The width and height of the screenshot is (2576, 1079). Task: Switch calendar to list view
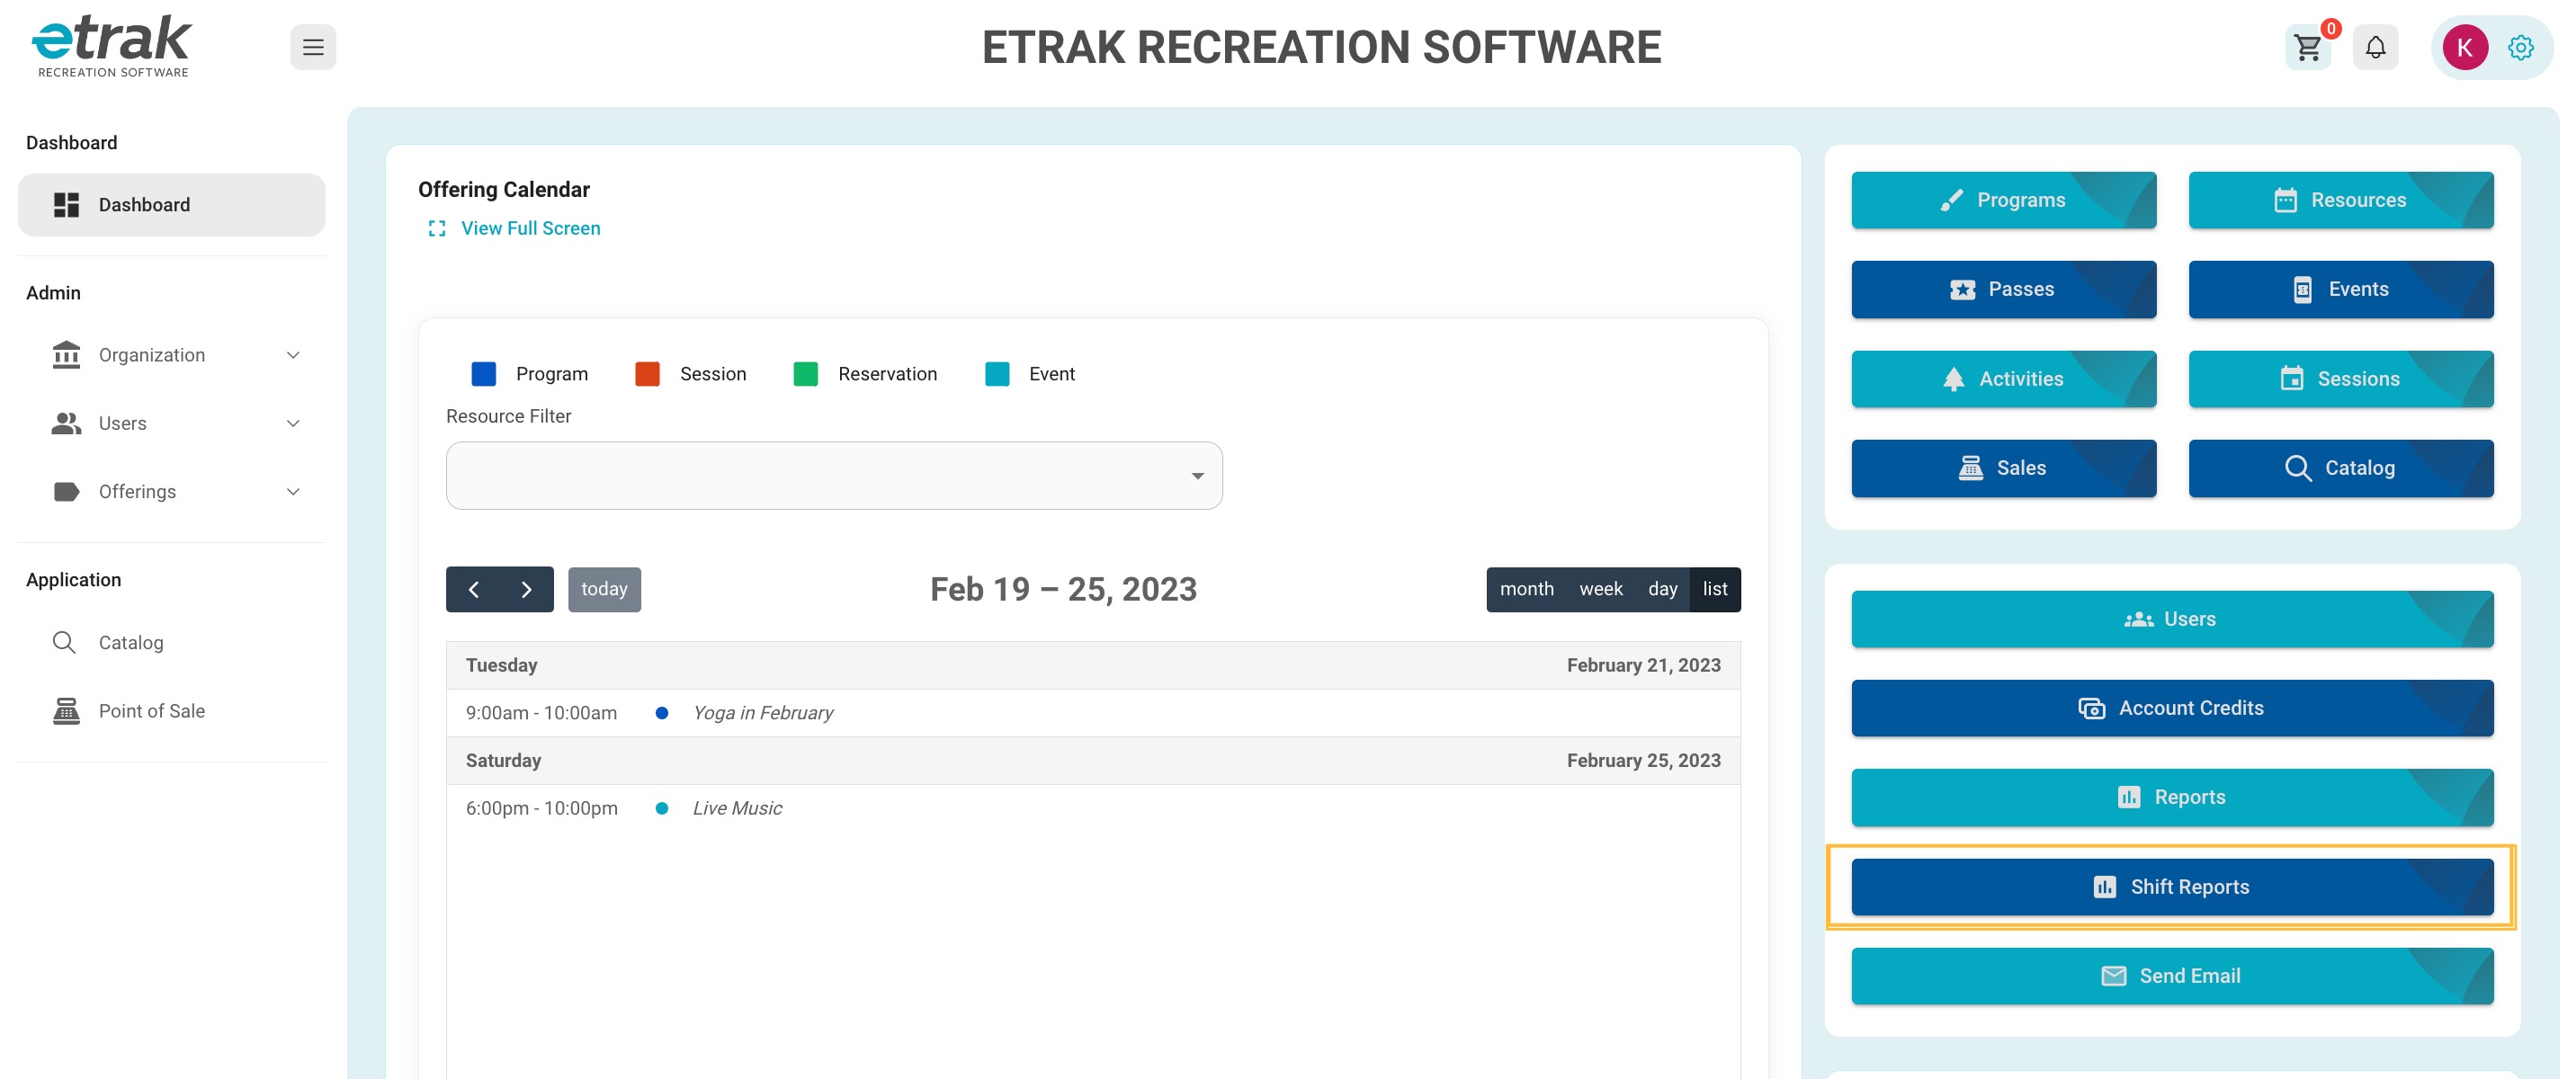[x=1715, y=590]
